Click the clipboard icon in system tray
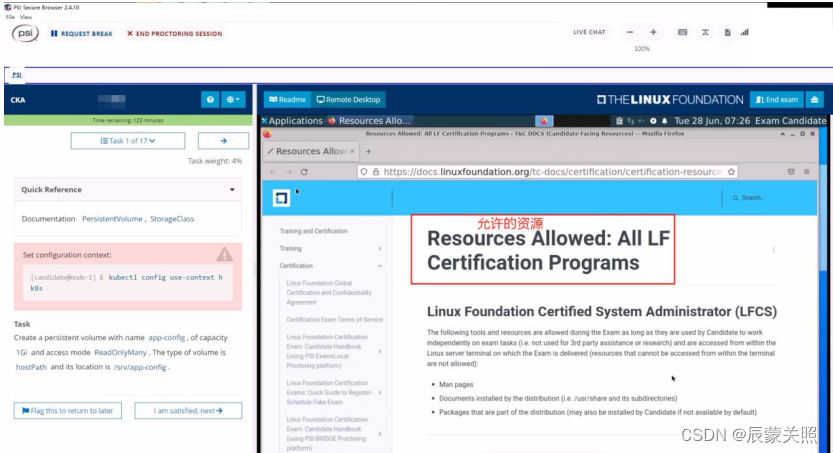 619,121
